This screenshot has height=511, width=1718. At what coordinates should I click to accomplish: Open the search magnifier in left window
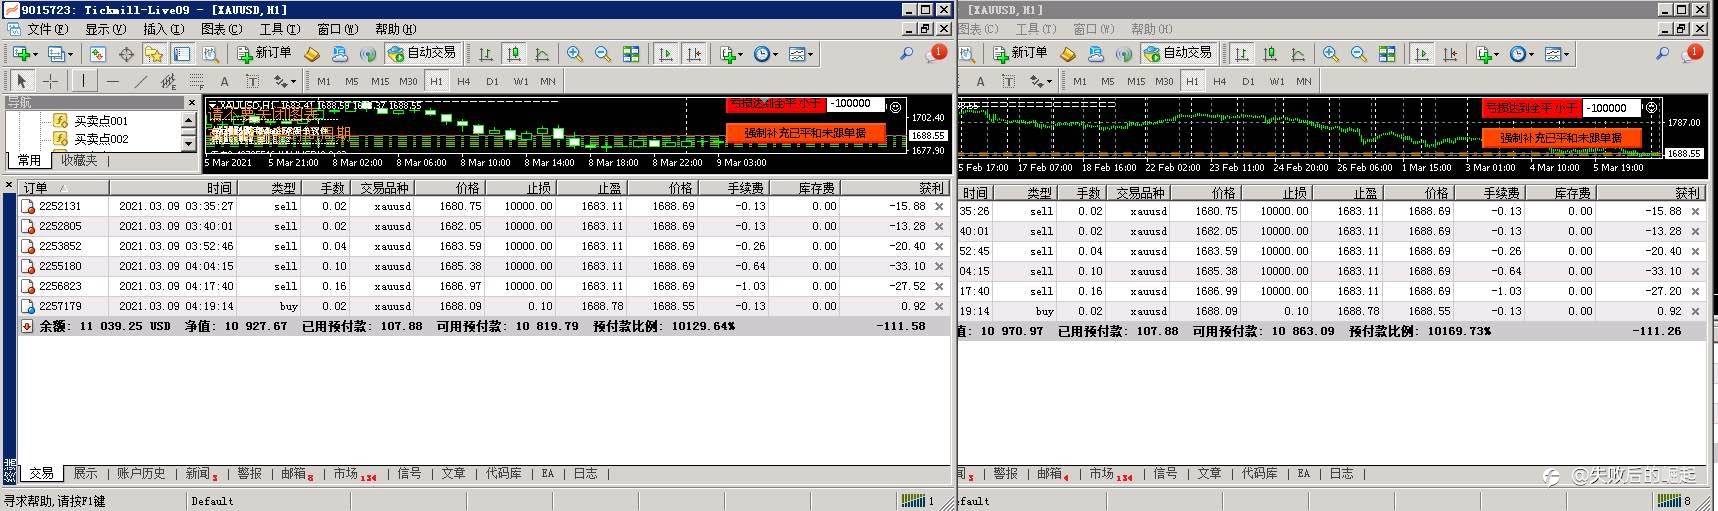pyautogui.click(x=907, y=54)
